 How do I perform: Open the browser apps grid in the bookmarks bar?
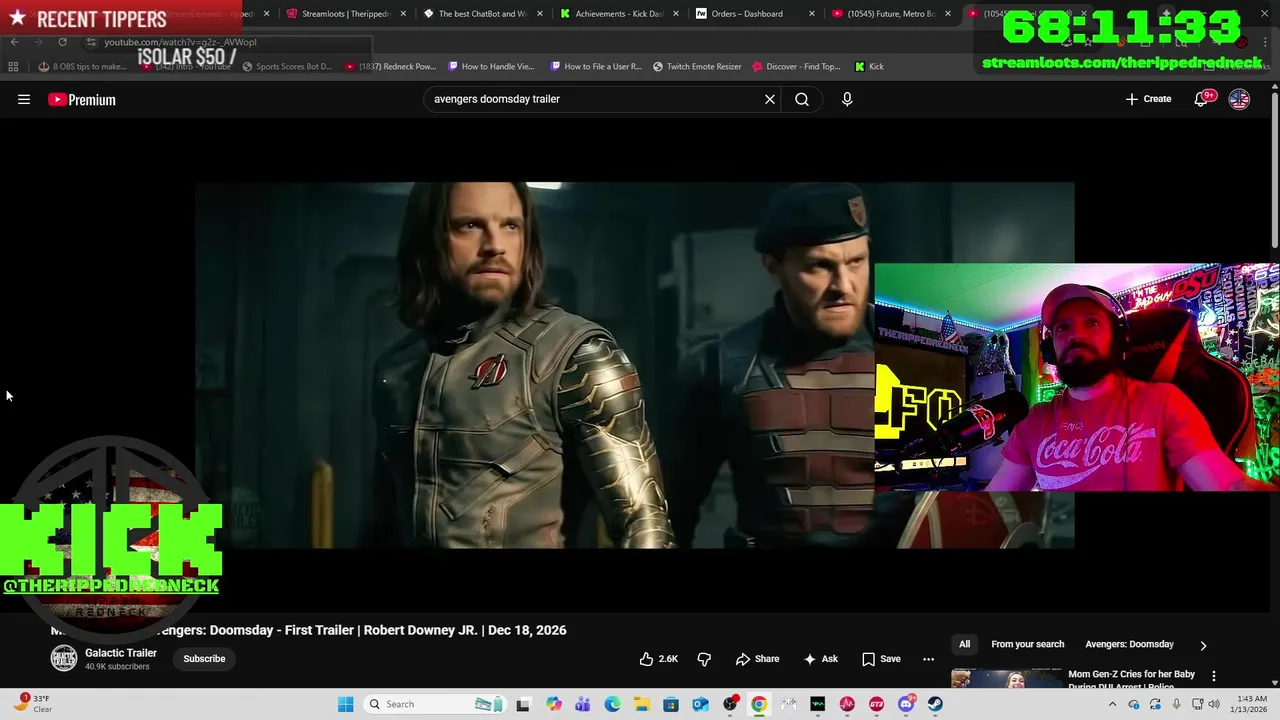pos(13,67)
